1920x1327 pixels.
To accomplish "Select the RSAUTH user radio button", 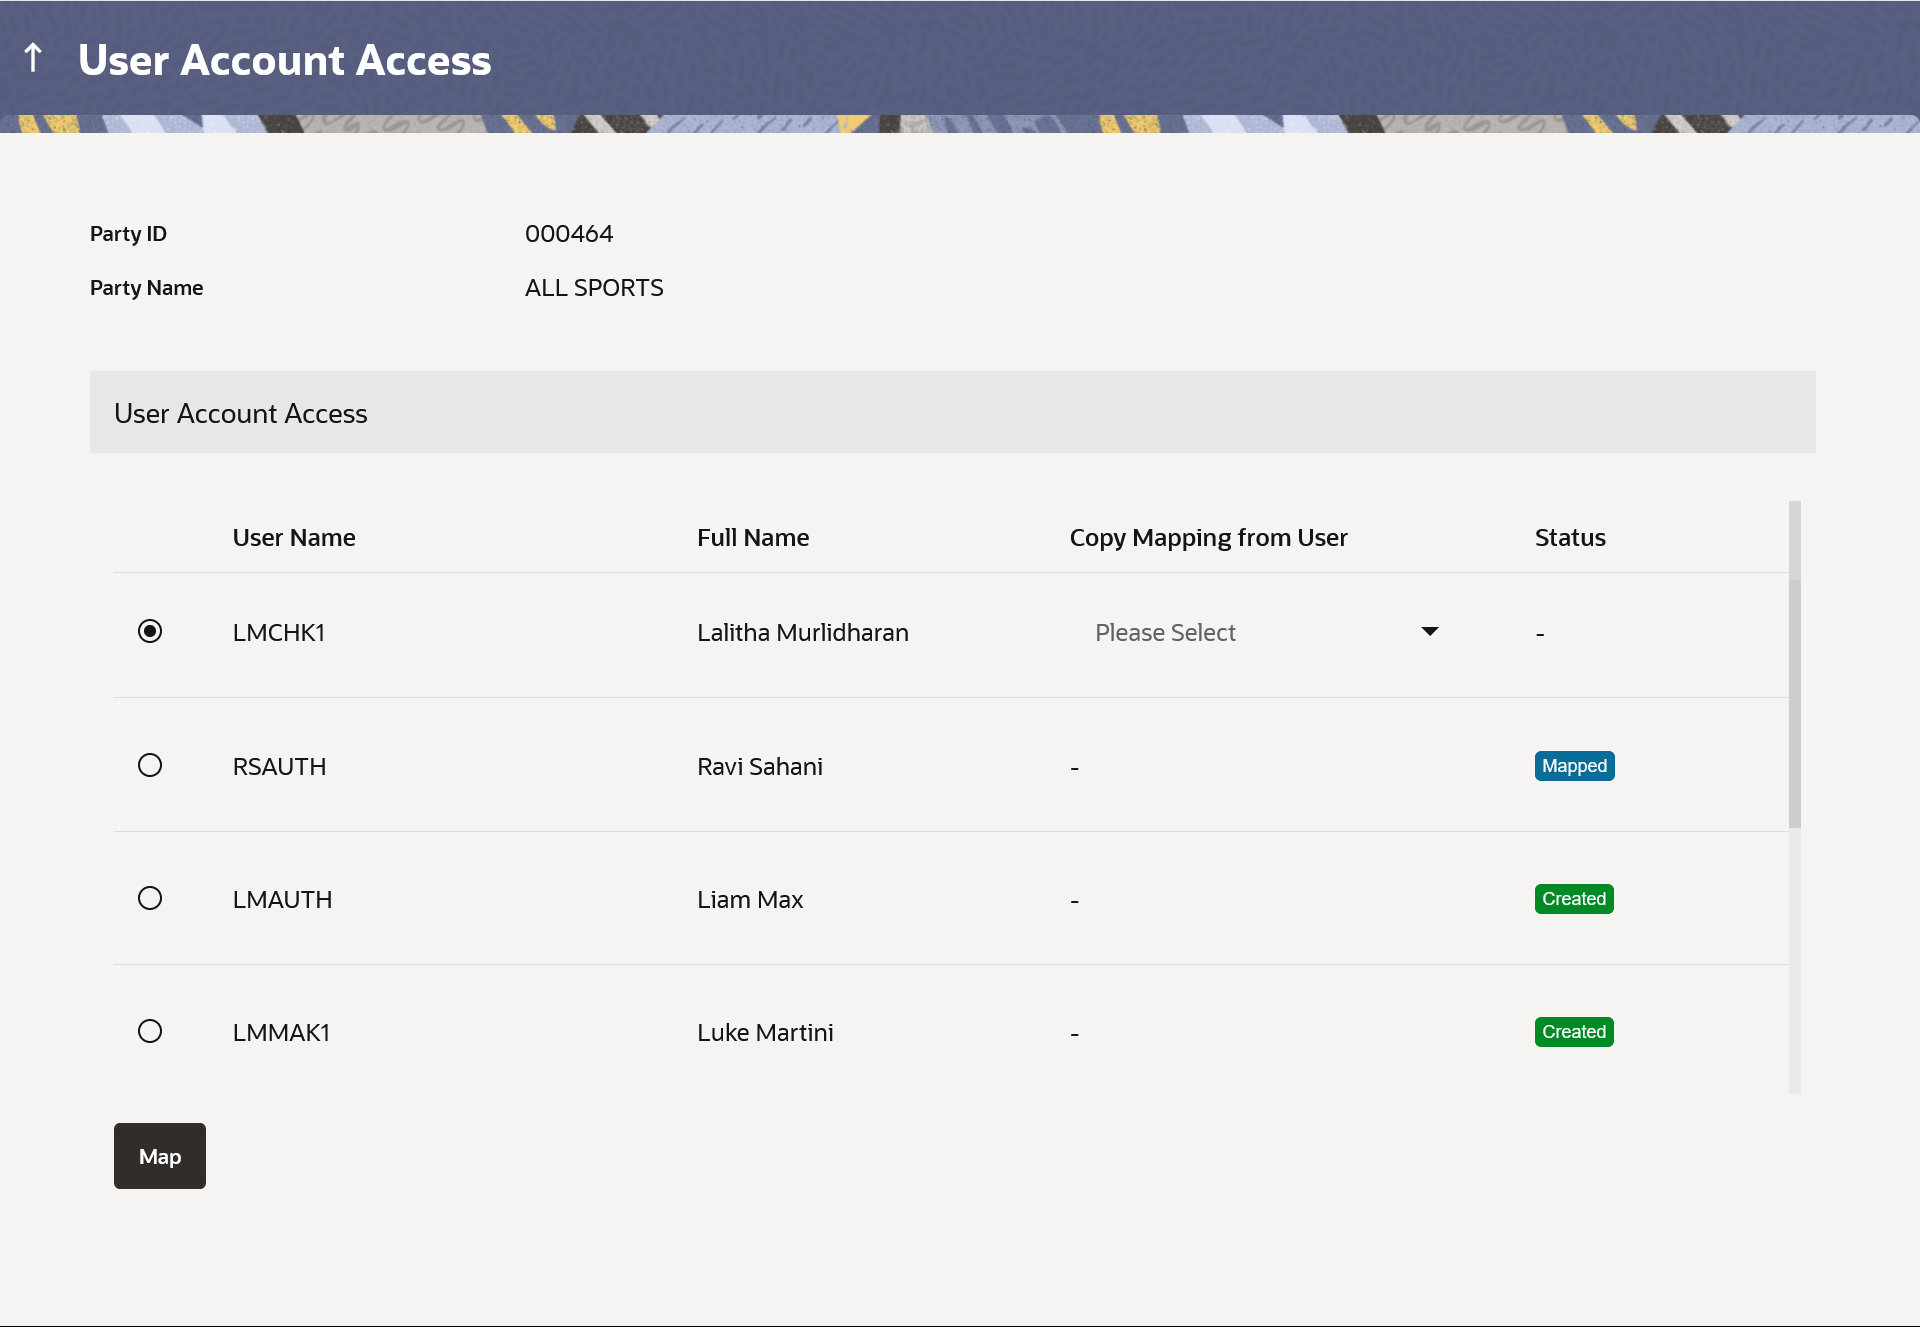I will point(150,765).
